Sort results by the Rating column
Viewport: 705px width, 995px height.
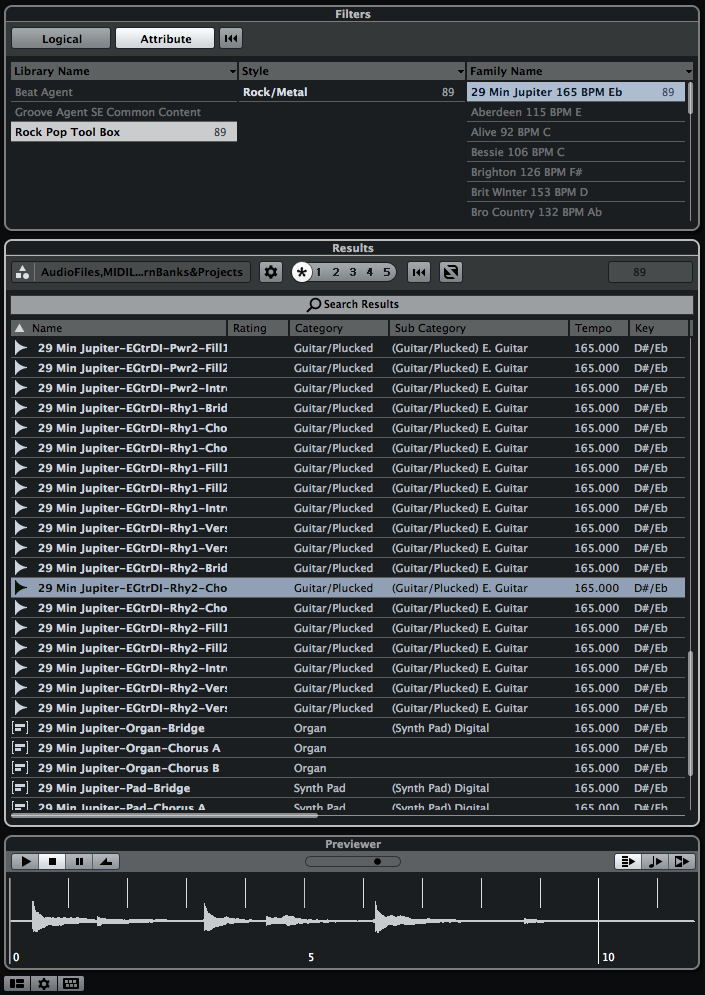[x=258, y=328]
